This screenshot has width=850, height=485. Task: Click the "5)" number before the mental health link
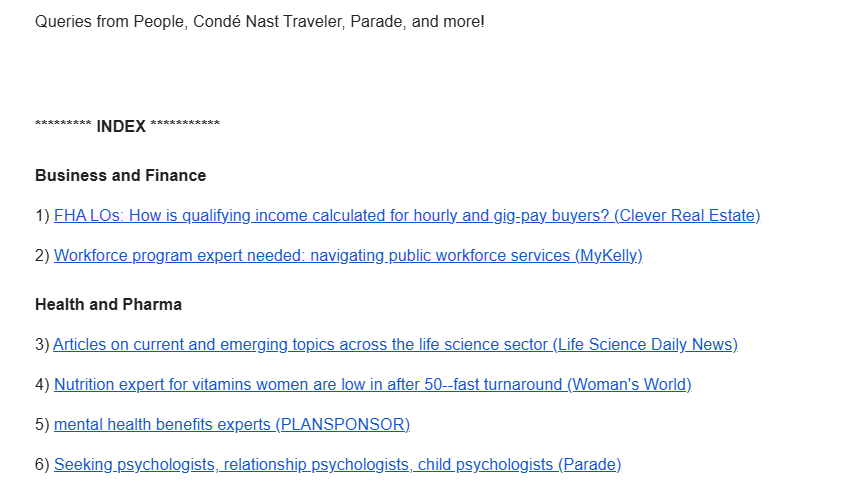tap(42, 425)
